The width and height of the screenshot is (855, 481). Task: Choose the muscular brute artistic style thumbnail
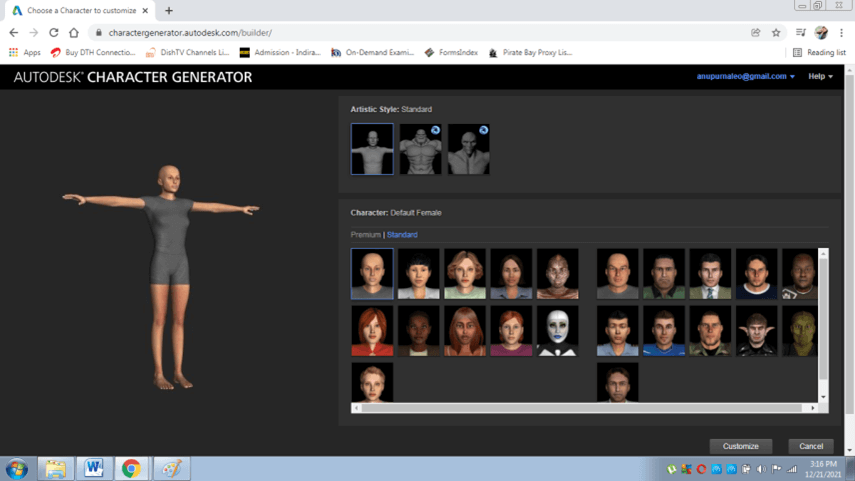point(420,149)
